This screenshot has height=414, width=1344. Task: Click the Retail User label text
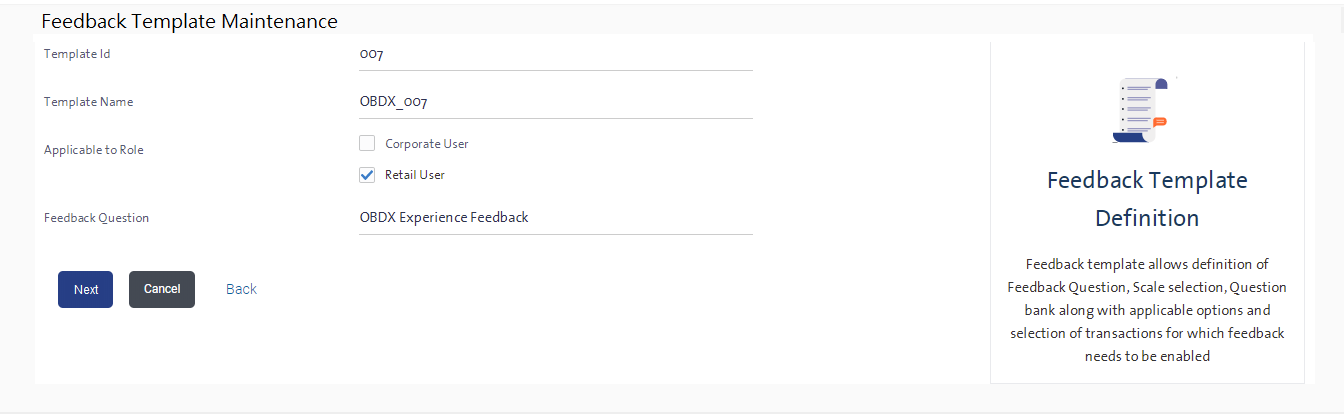click(x=415, y=175)
